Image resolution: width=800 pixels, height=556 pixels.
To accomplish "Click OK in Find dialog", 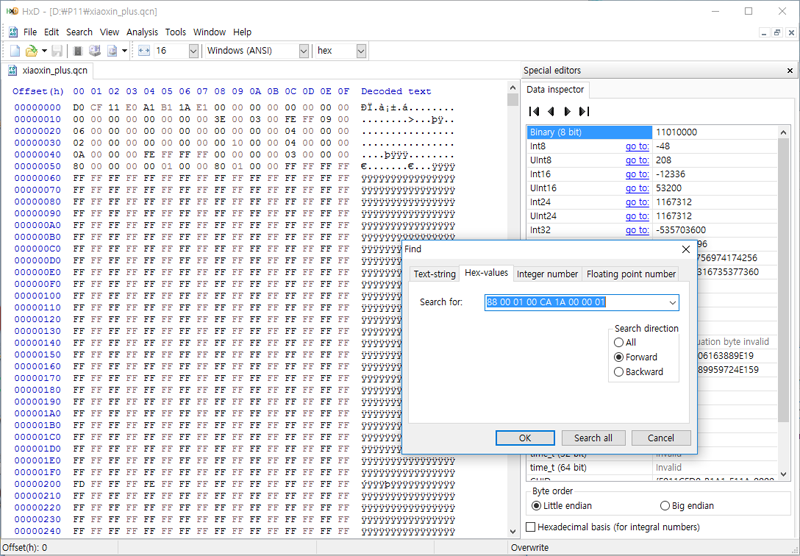I will (x=525, y=438).
